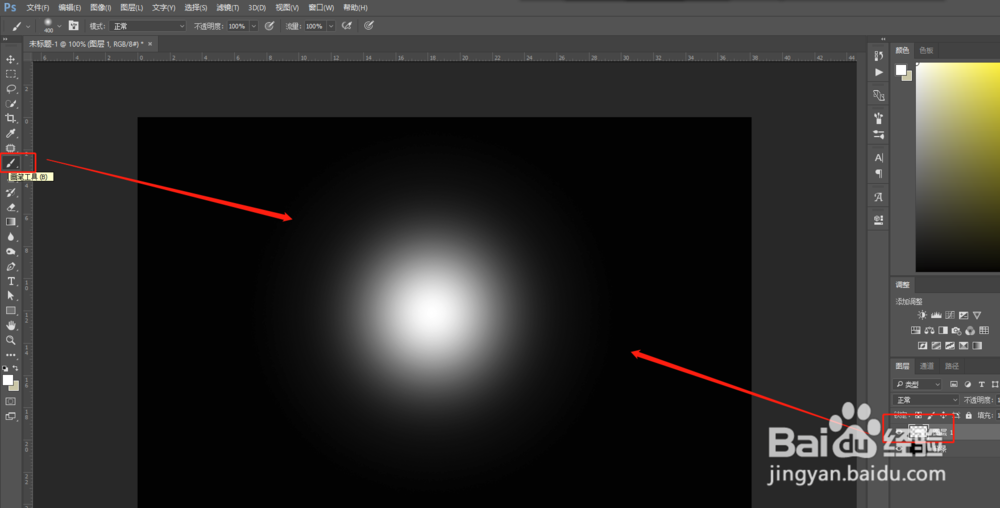
Task: Open the 文件(F) menu
Action: pos(38,8)
